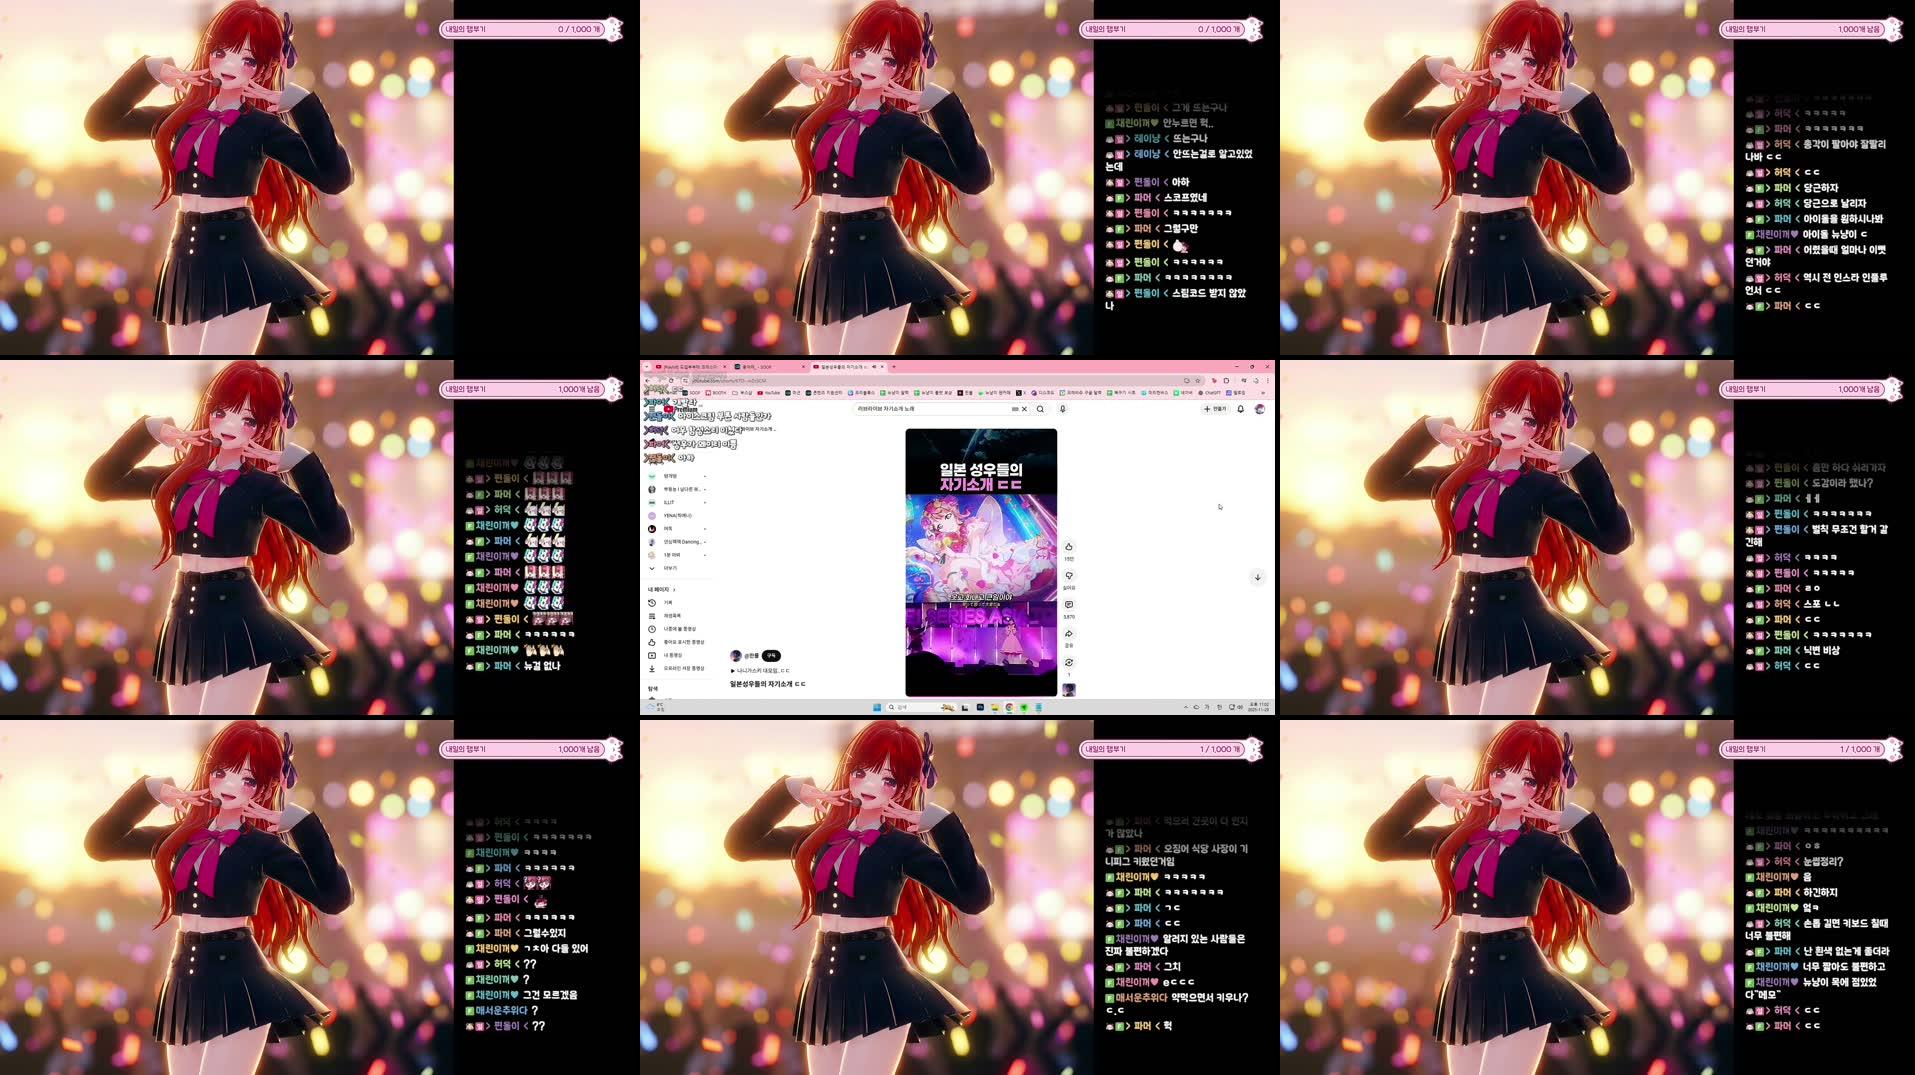Image resolution: width=1915 pixels, height=1075 pixels.
Task: Mute the Shorts tab via its speaker icon
Action: (872, 367)
